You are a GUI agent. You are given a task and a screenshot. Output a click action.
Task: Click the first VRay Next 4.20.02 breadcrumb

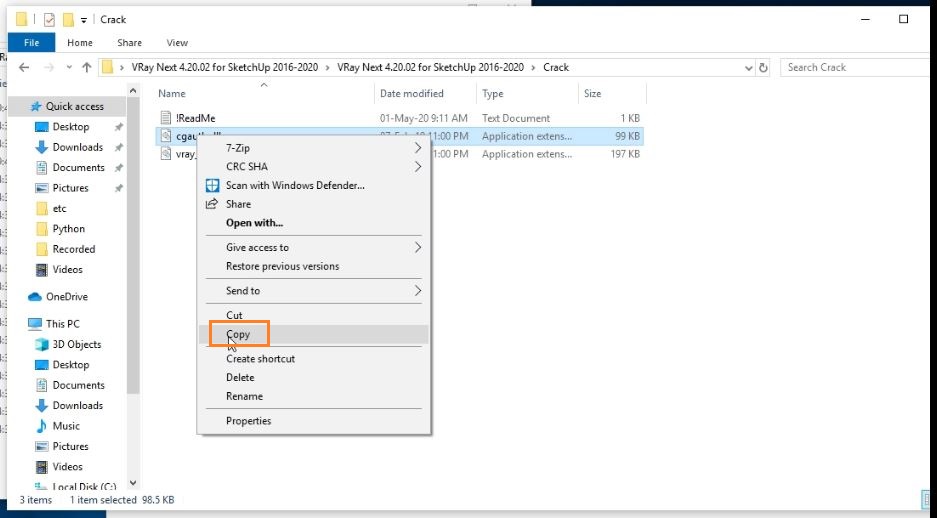tap(225, 68)
